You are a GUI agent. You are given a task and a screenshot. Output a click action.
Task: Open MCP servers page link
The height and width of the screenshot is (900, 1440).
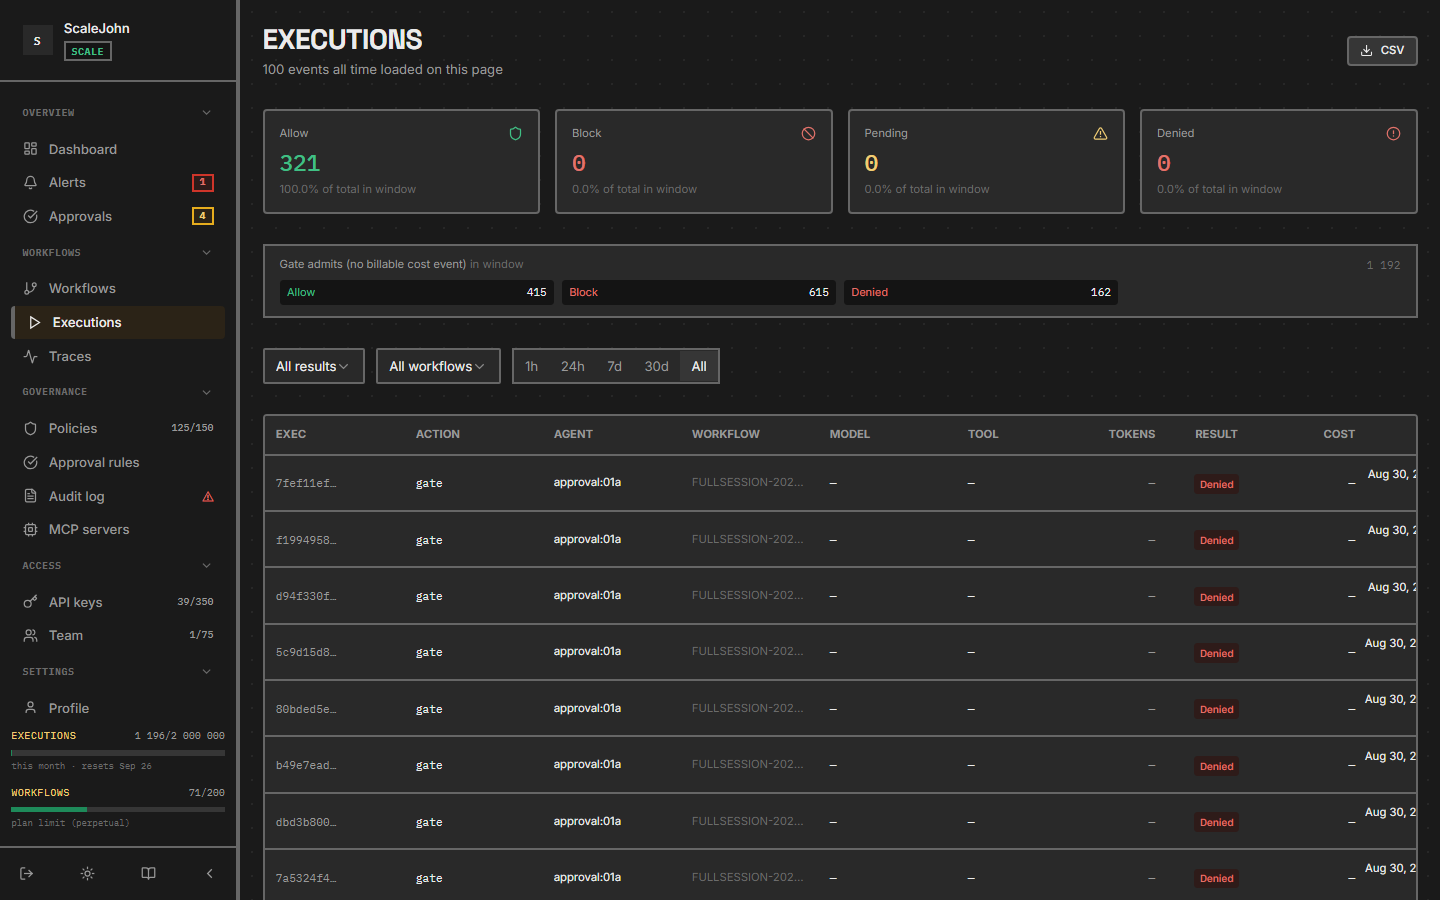(x=118, y=529)
